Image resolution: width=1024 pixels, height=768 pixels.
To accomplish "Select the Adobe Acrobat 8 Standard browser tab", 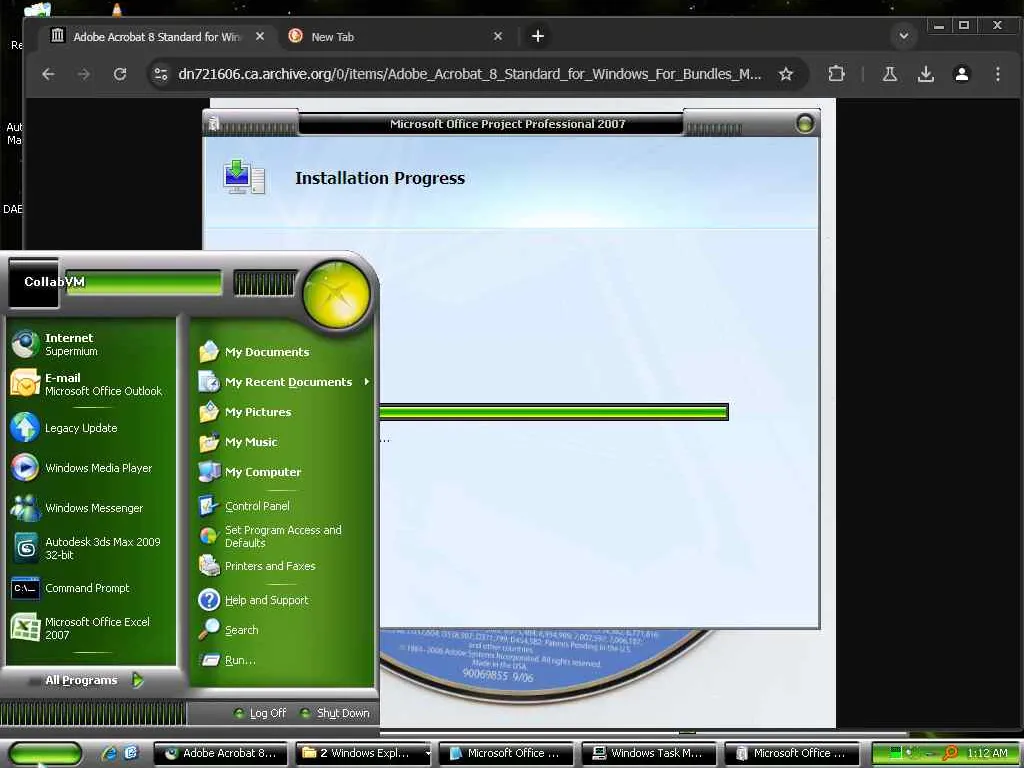I will pos(157,37).
